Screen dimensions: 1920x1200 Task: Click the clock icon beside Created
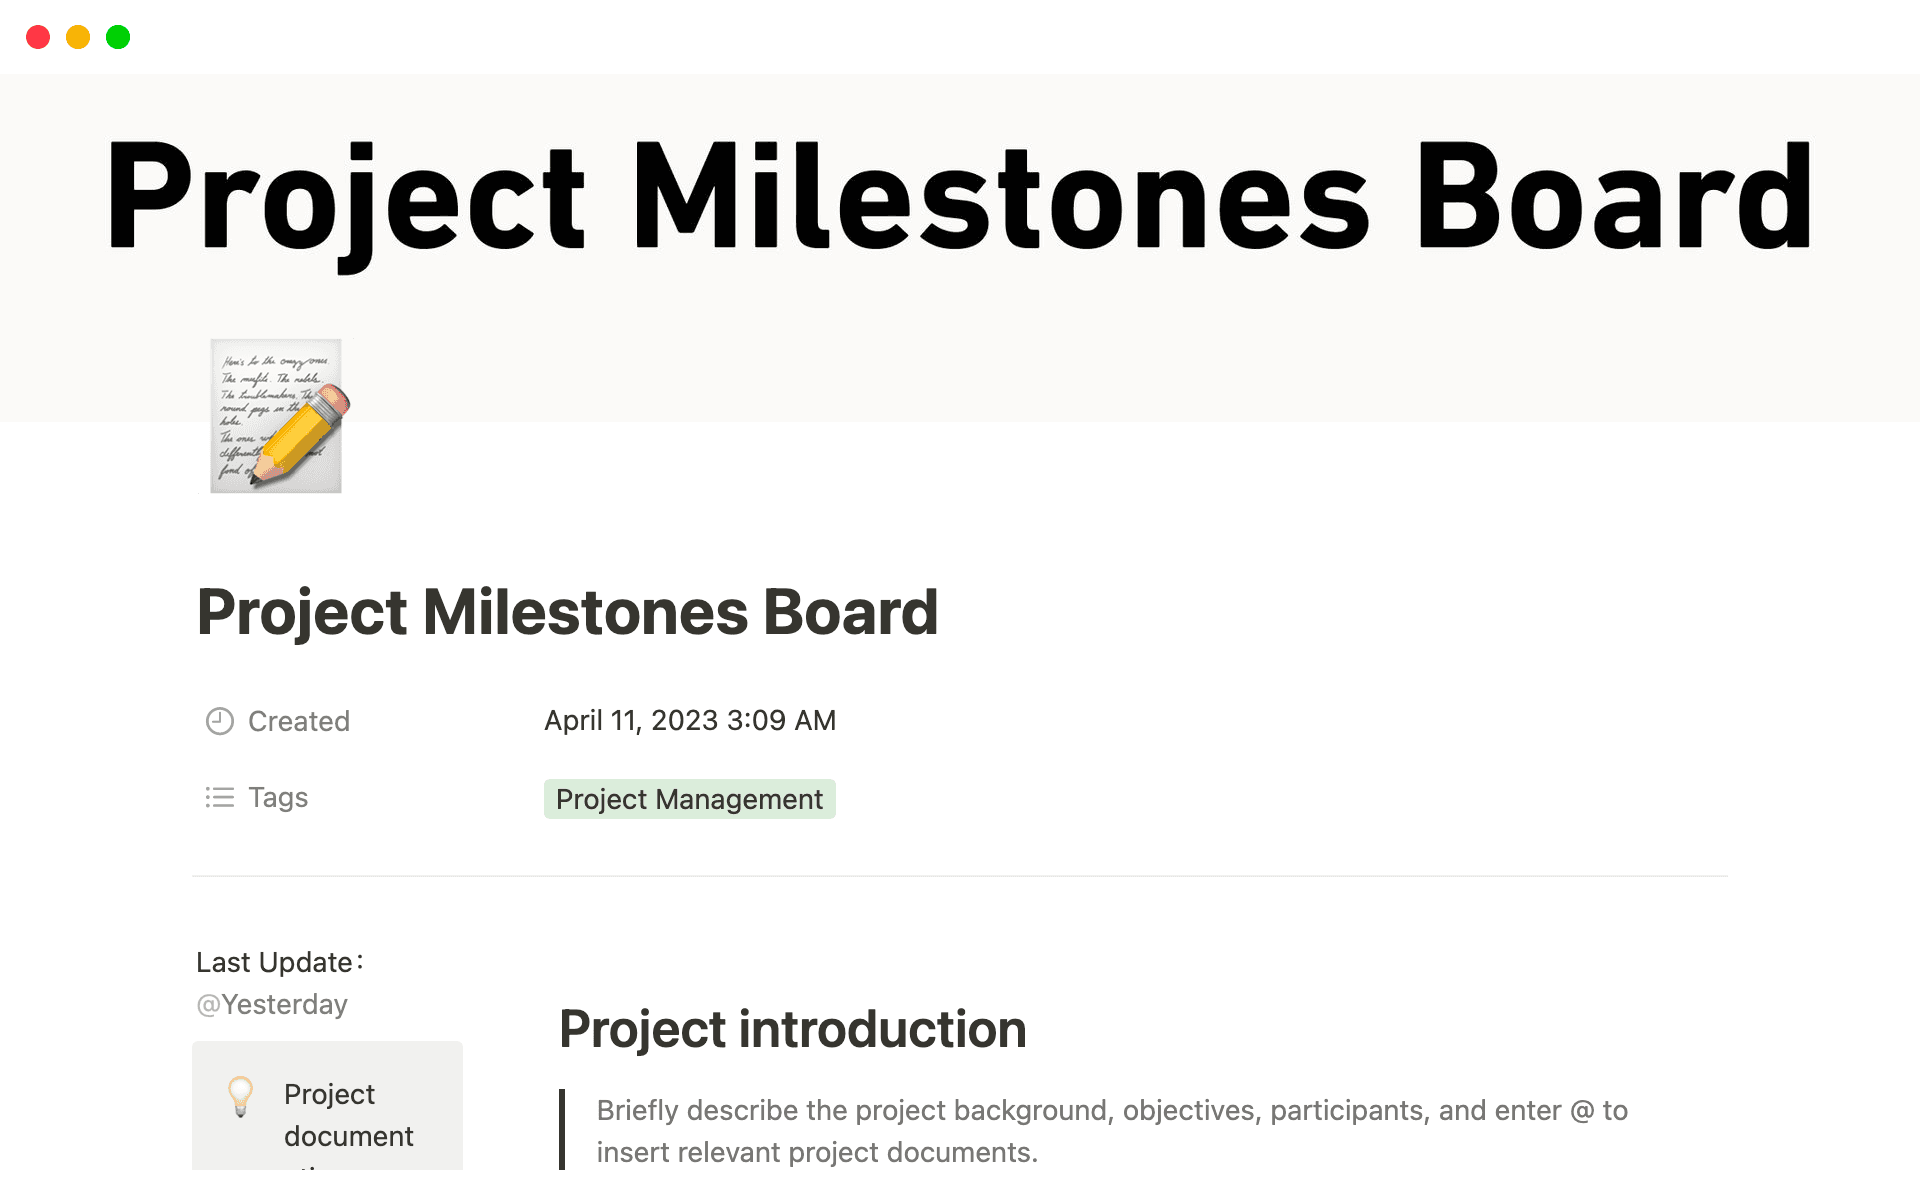coord(219,720)
